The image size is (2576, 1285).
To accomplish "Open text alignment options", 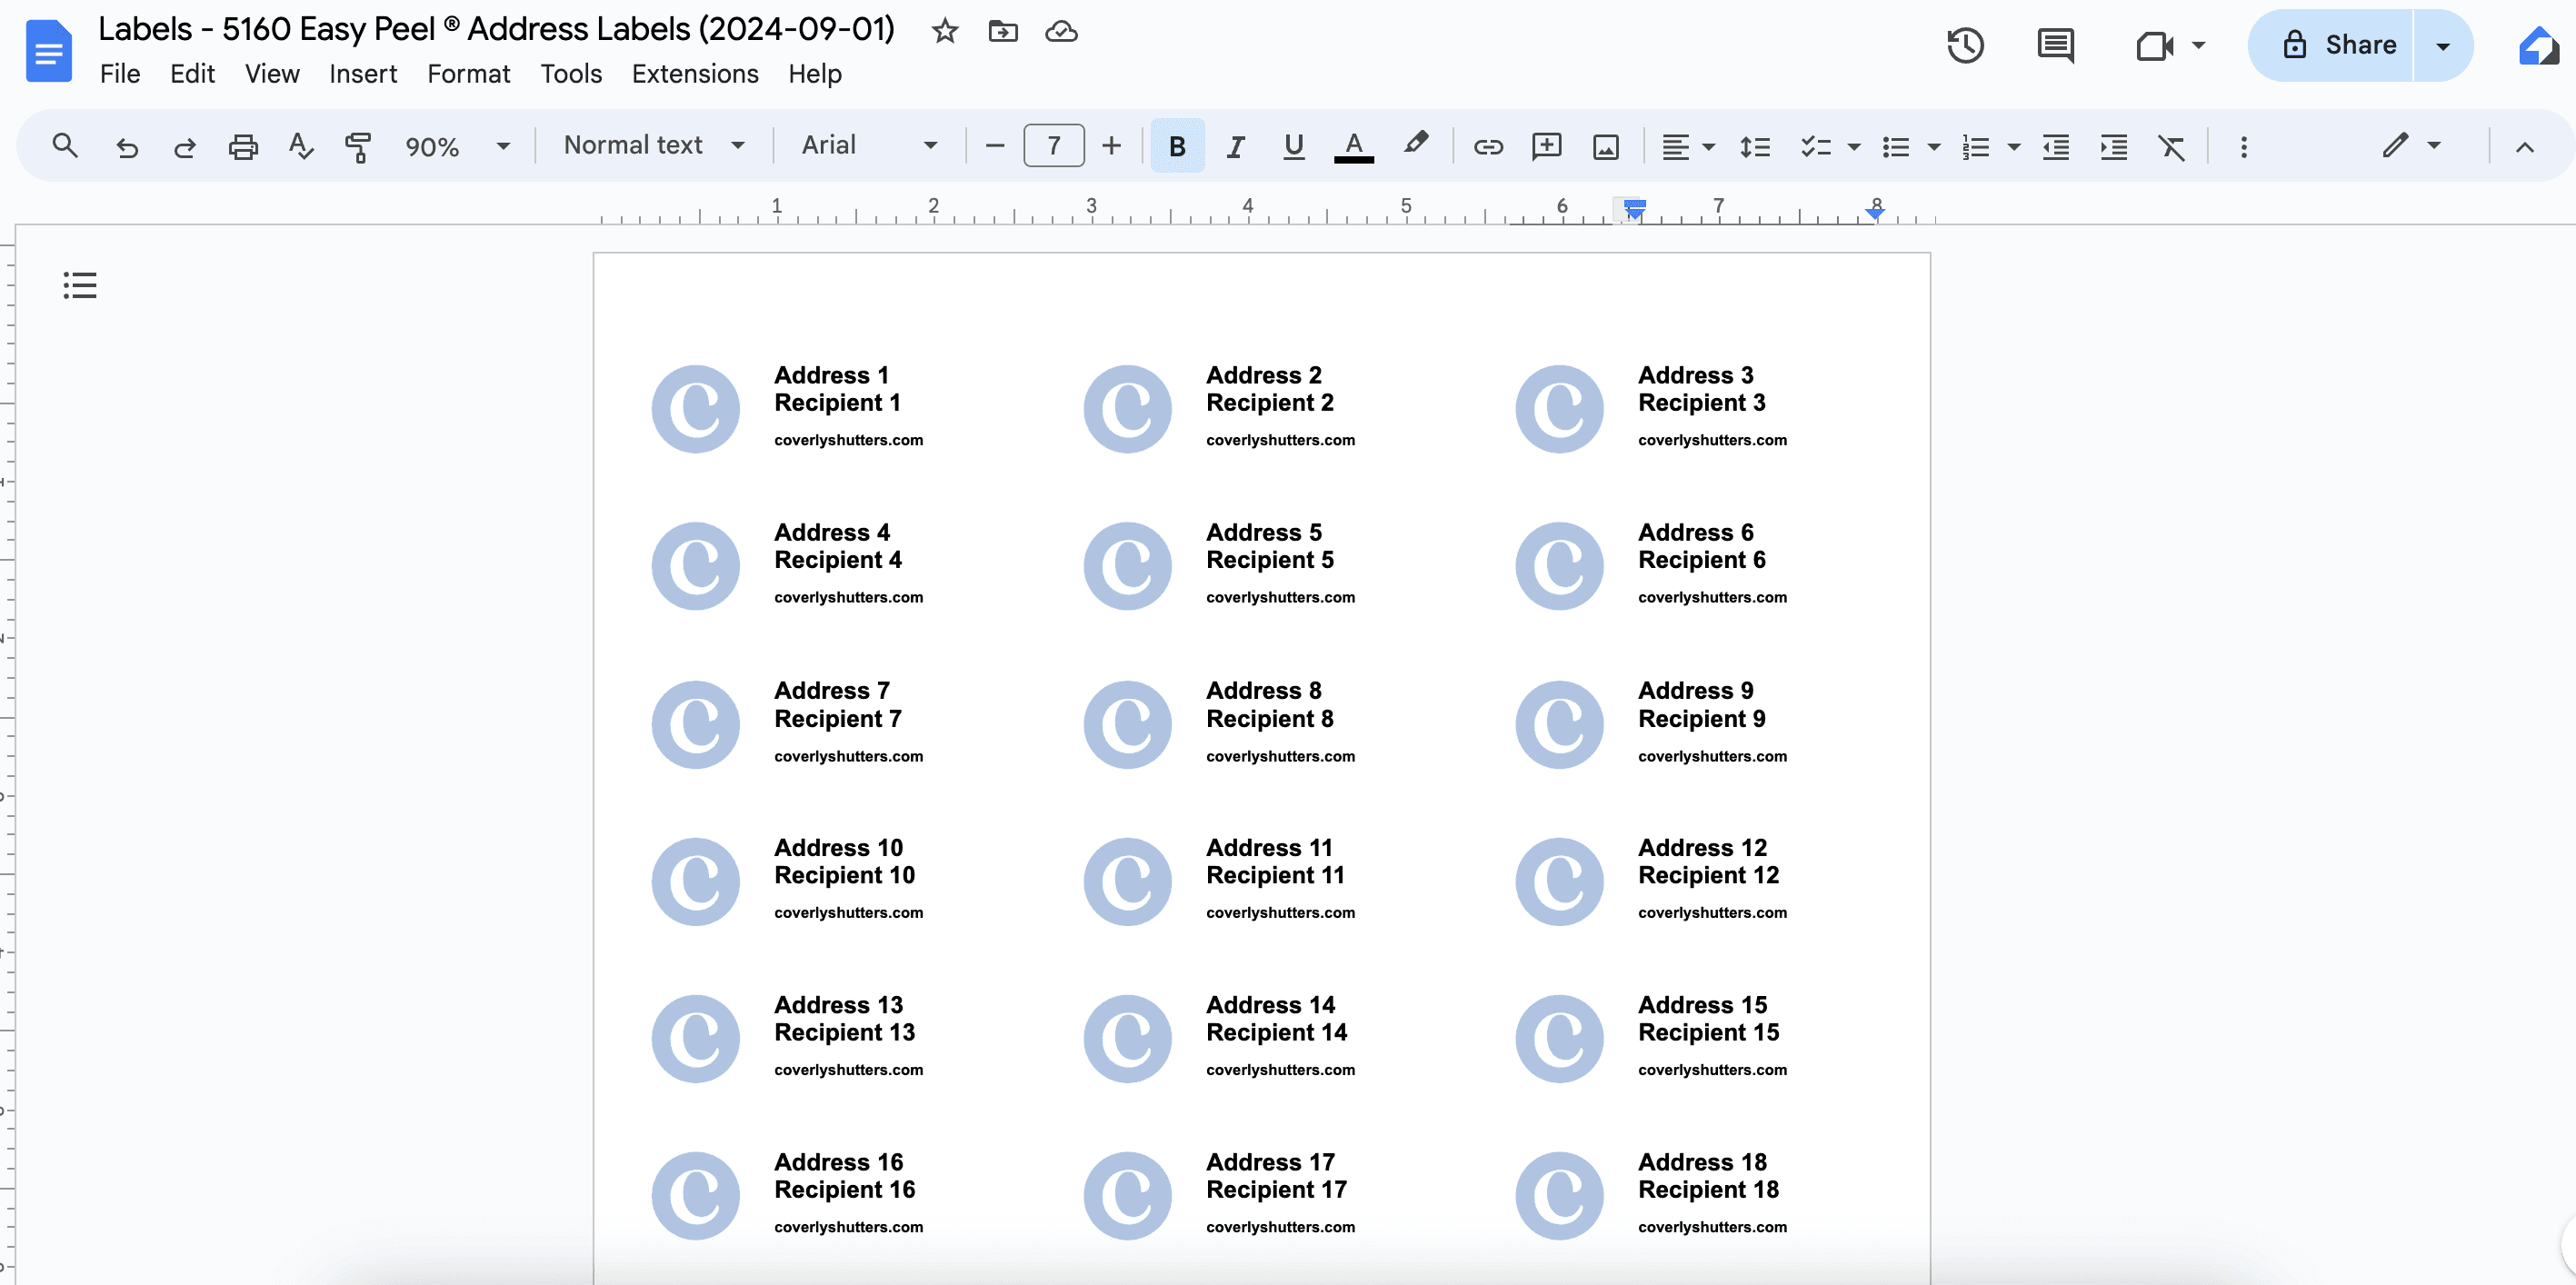I will [x=1687, y=147].
